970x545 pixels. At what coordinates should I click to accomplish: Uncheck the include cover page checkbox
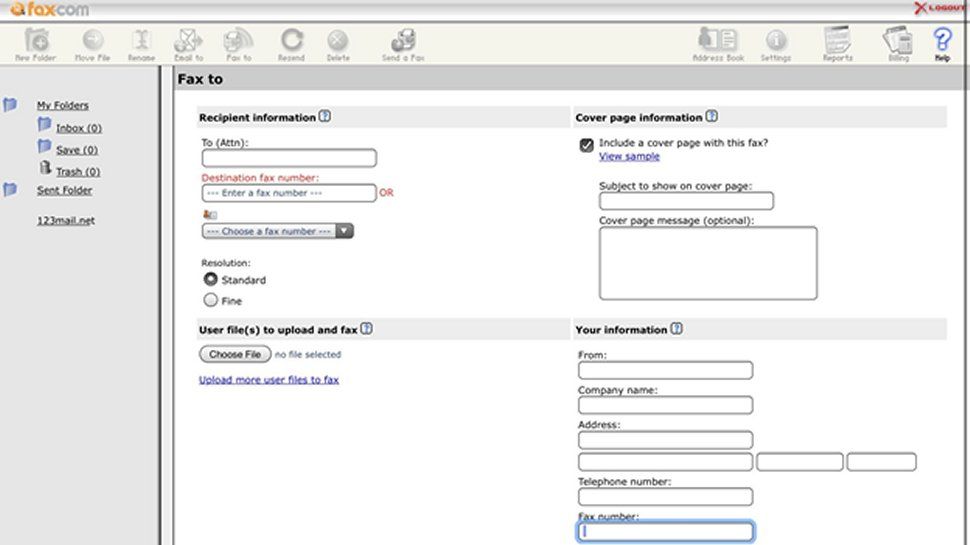point(587,145)
